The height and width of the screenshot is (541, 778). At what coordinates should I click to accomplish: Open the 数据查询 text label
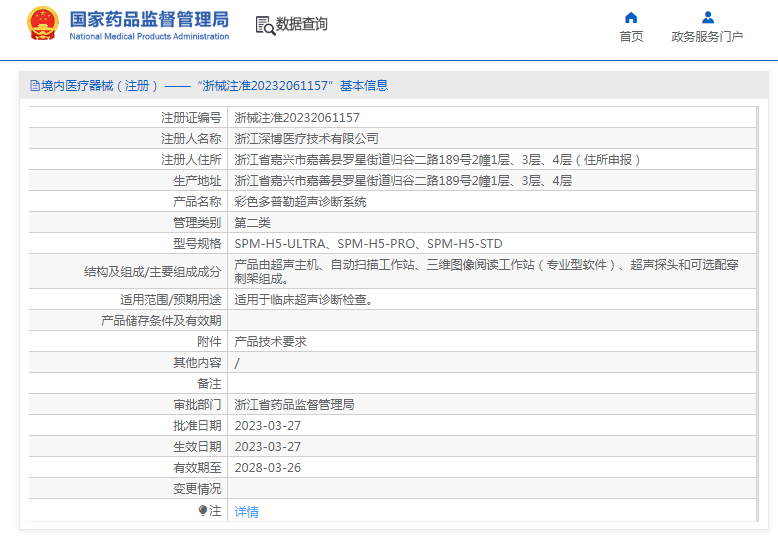point(302,25)
